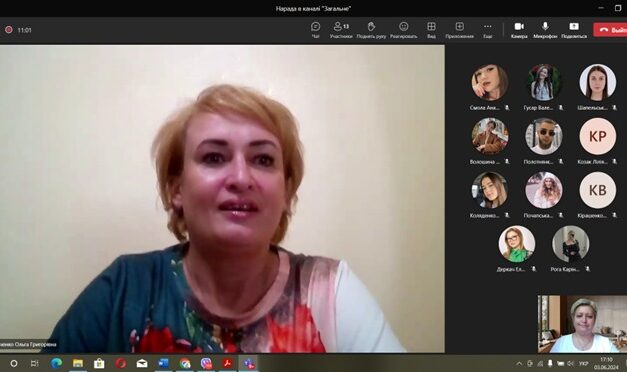This screenshot has height=372, width=627.
Task: Expand the system tray hidden icons
Action: pyautogui.click(x=519, y=364)
